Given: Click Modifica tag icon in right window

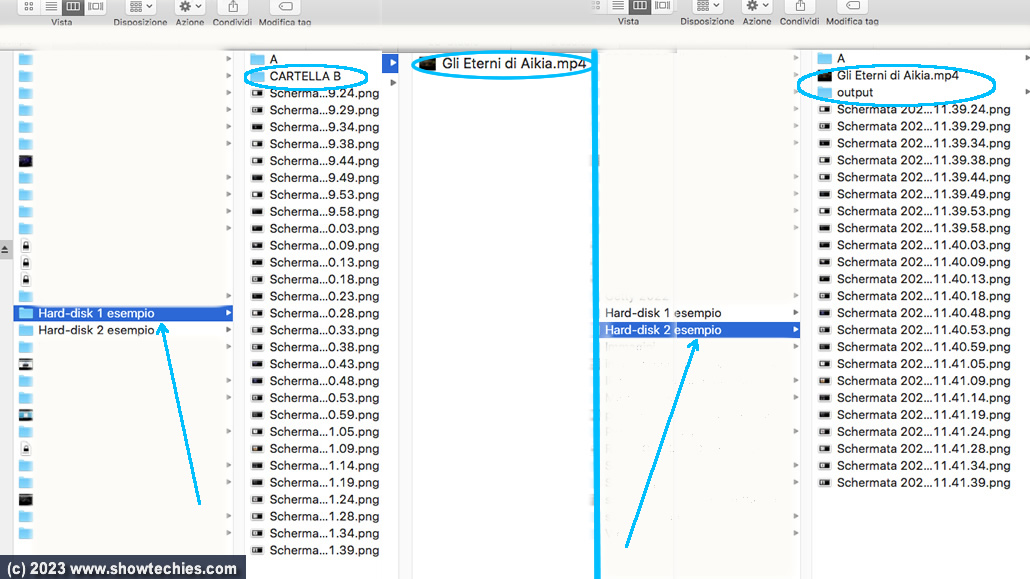Looking at the screenshot, I should point(852,6).
